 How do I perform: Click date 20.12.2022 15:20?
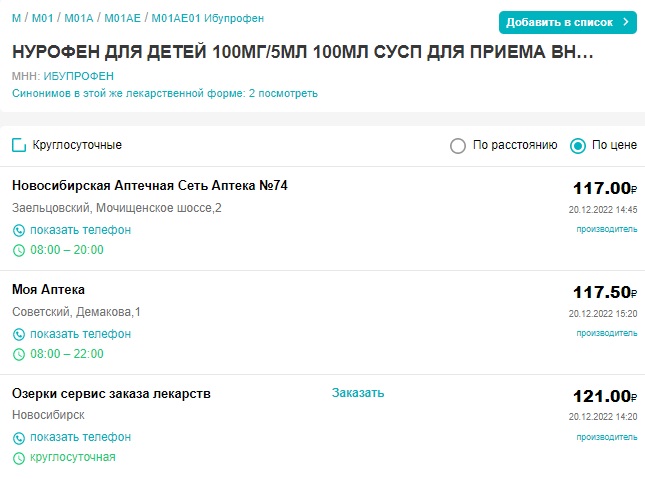603,314
